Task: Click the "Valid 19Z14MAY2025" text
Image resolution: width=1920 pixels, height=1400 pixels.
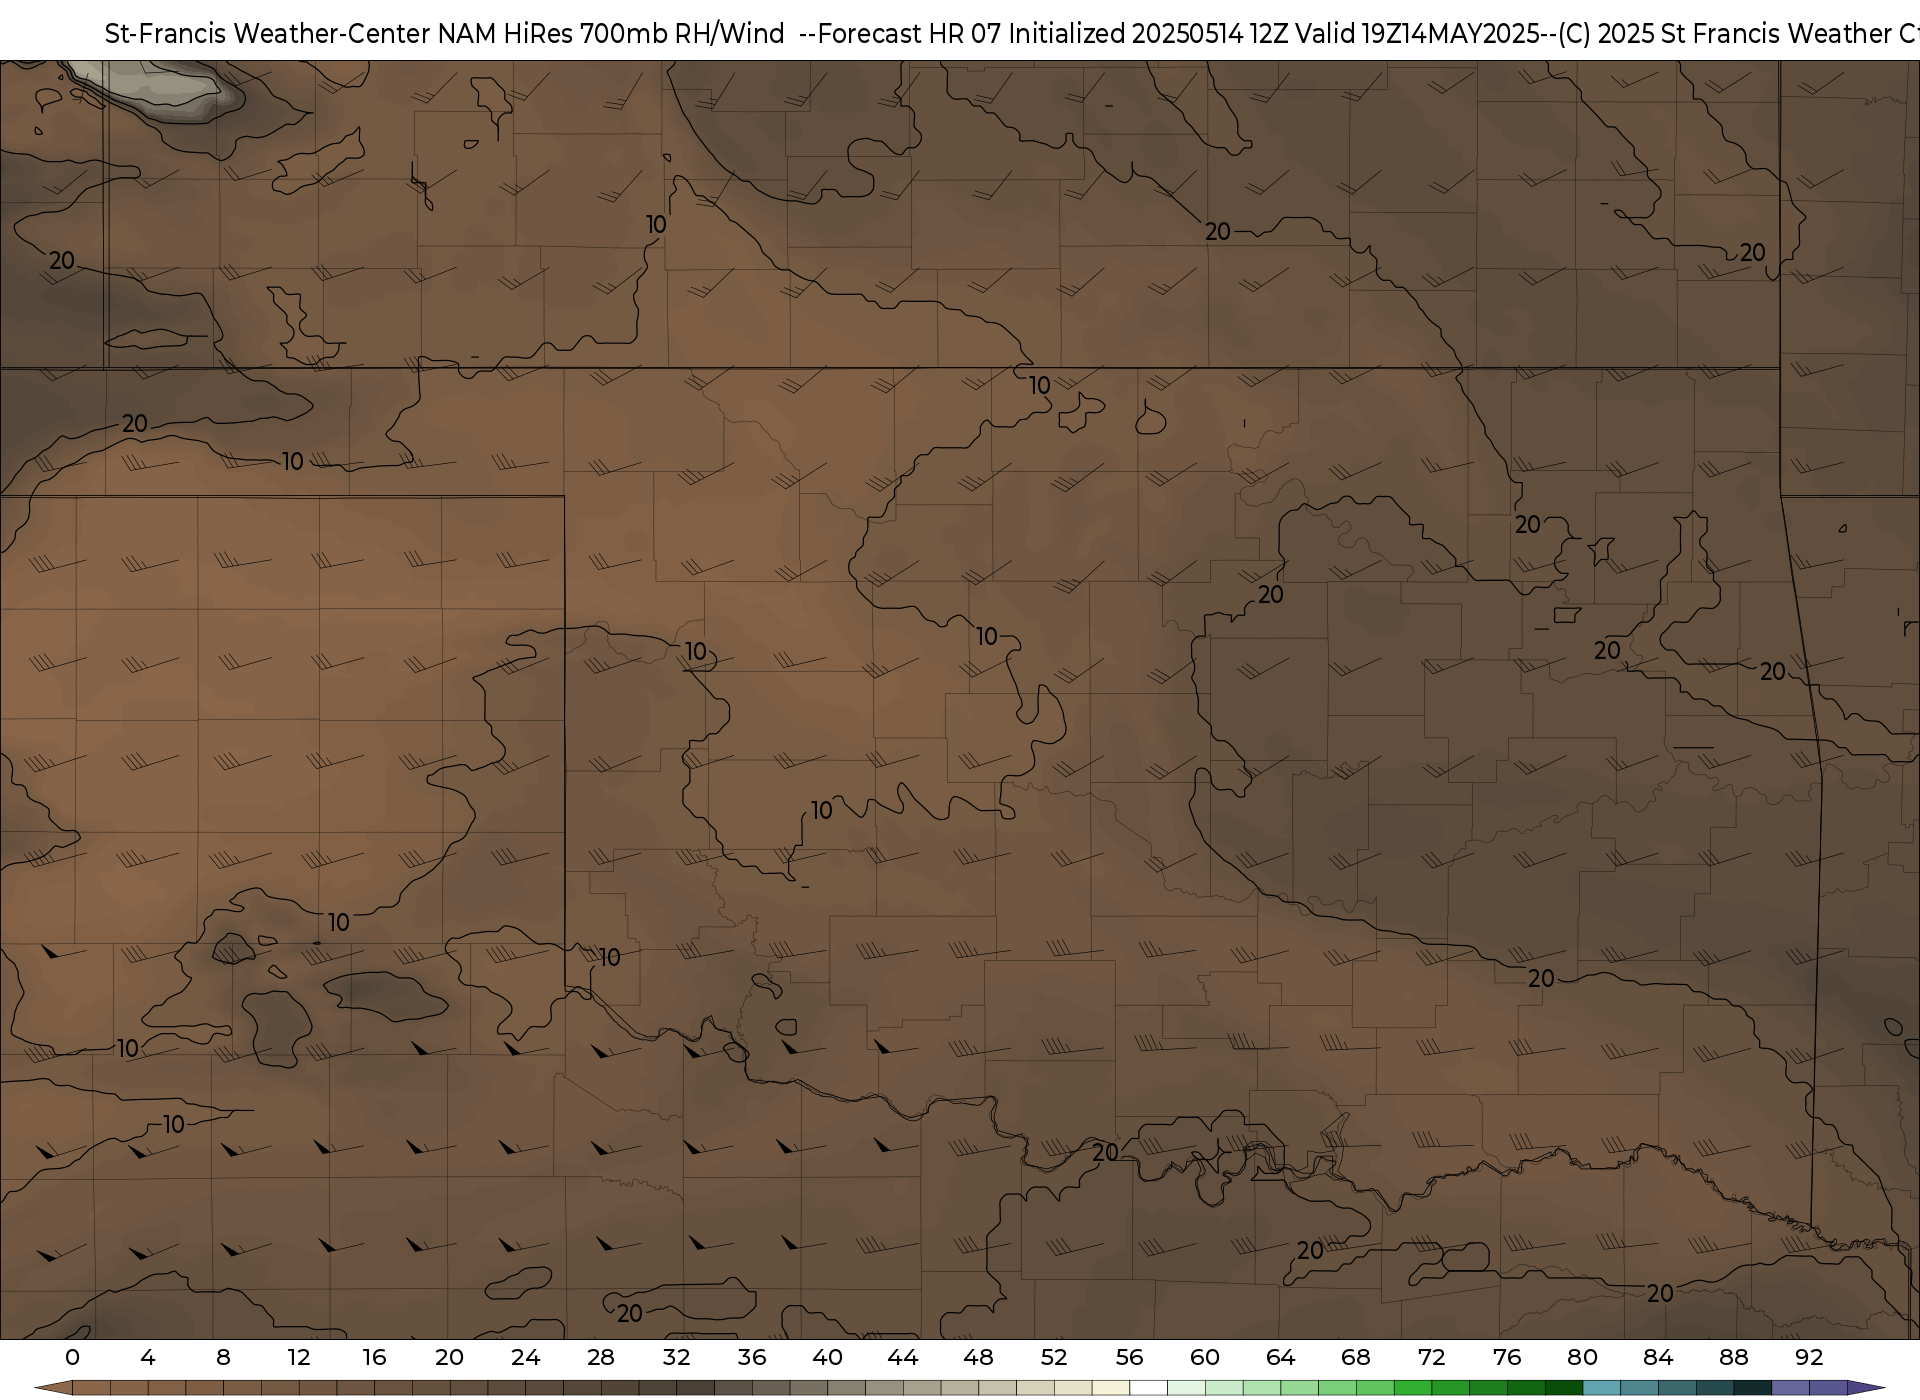Action: (x=1418, y=34)
